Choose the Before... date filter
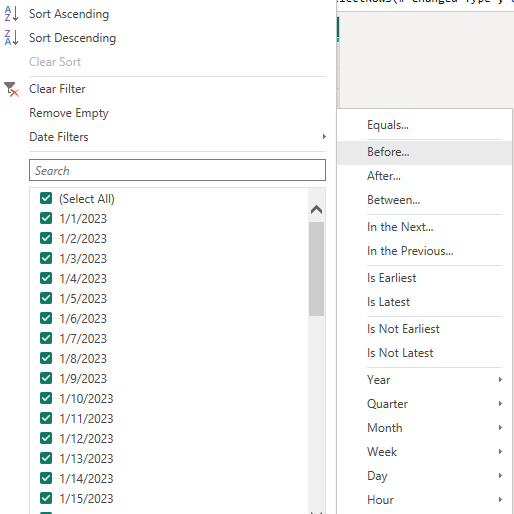The height and width of the screenshot is (514, 514). [x=424, y=152]
